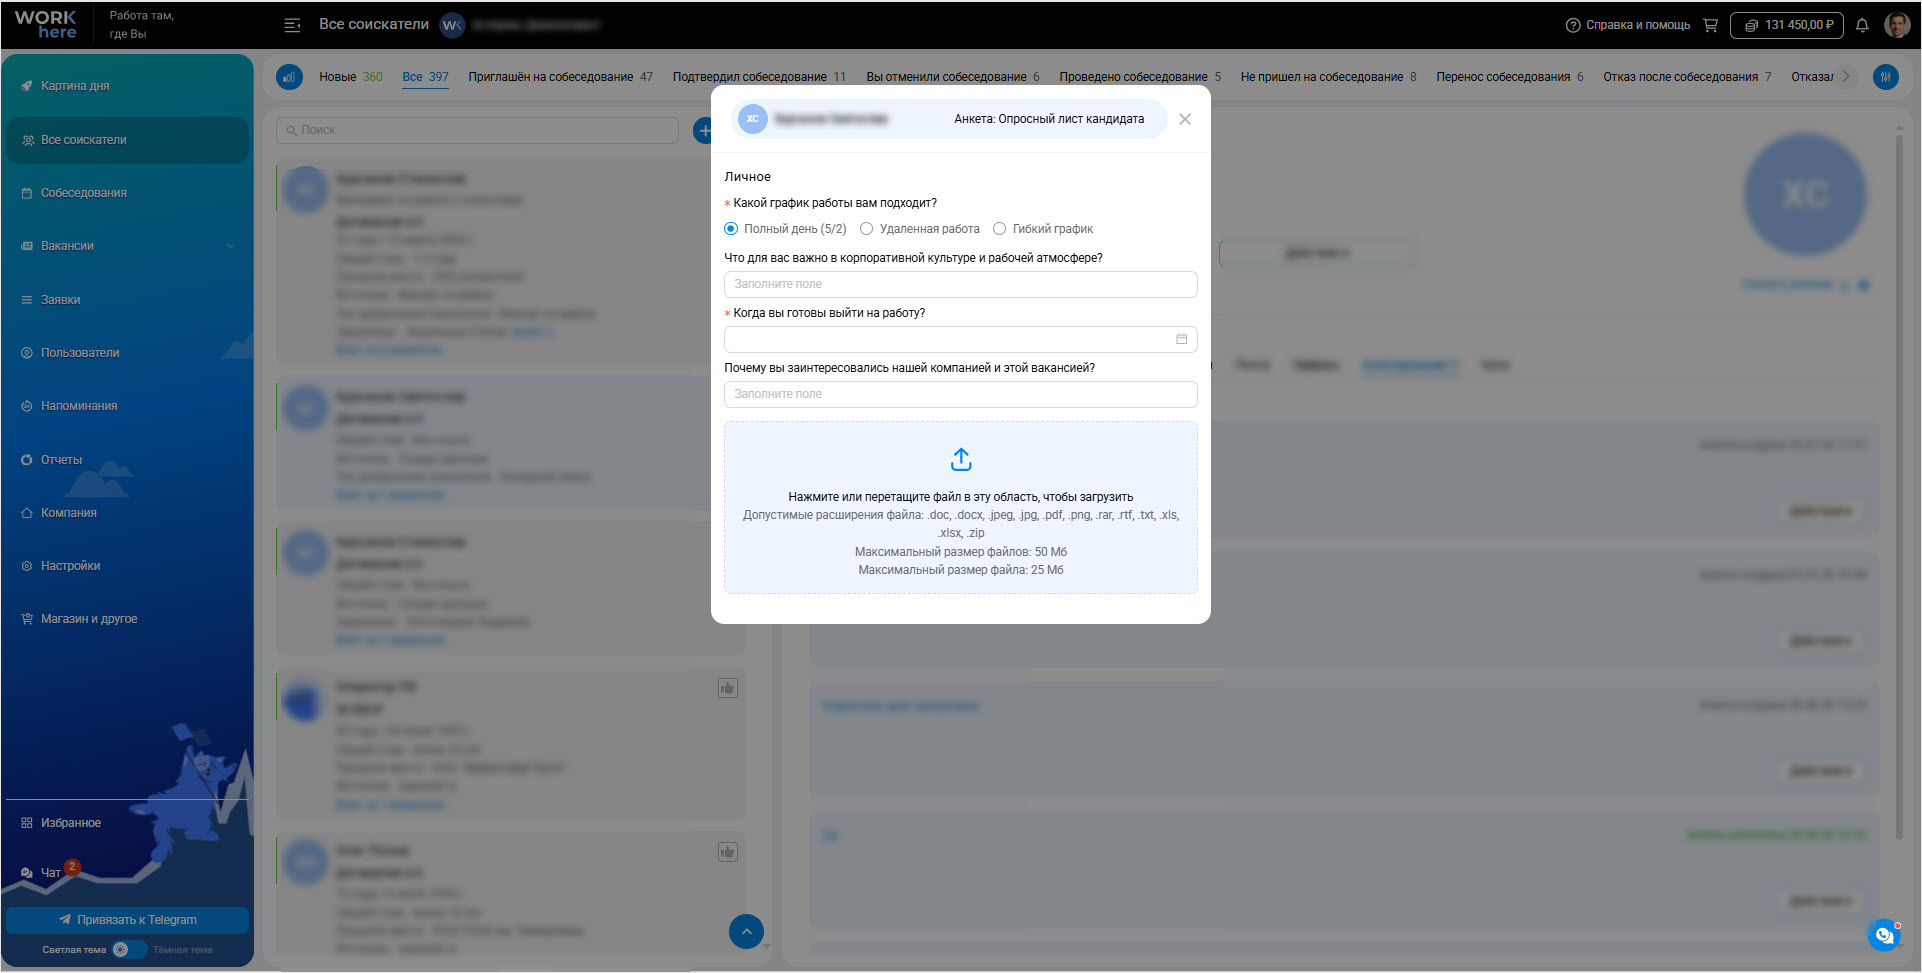Click the large XC candidate avatar
Screen dimensions: 1922x973
1805,194
